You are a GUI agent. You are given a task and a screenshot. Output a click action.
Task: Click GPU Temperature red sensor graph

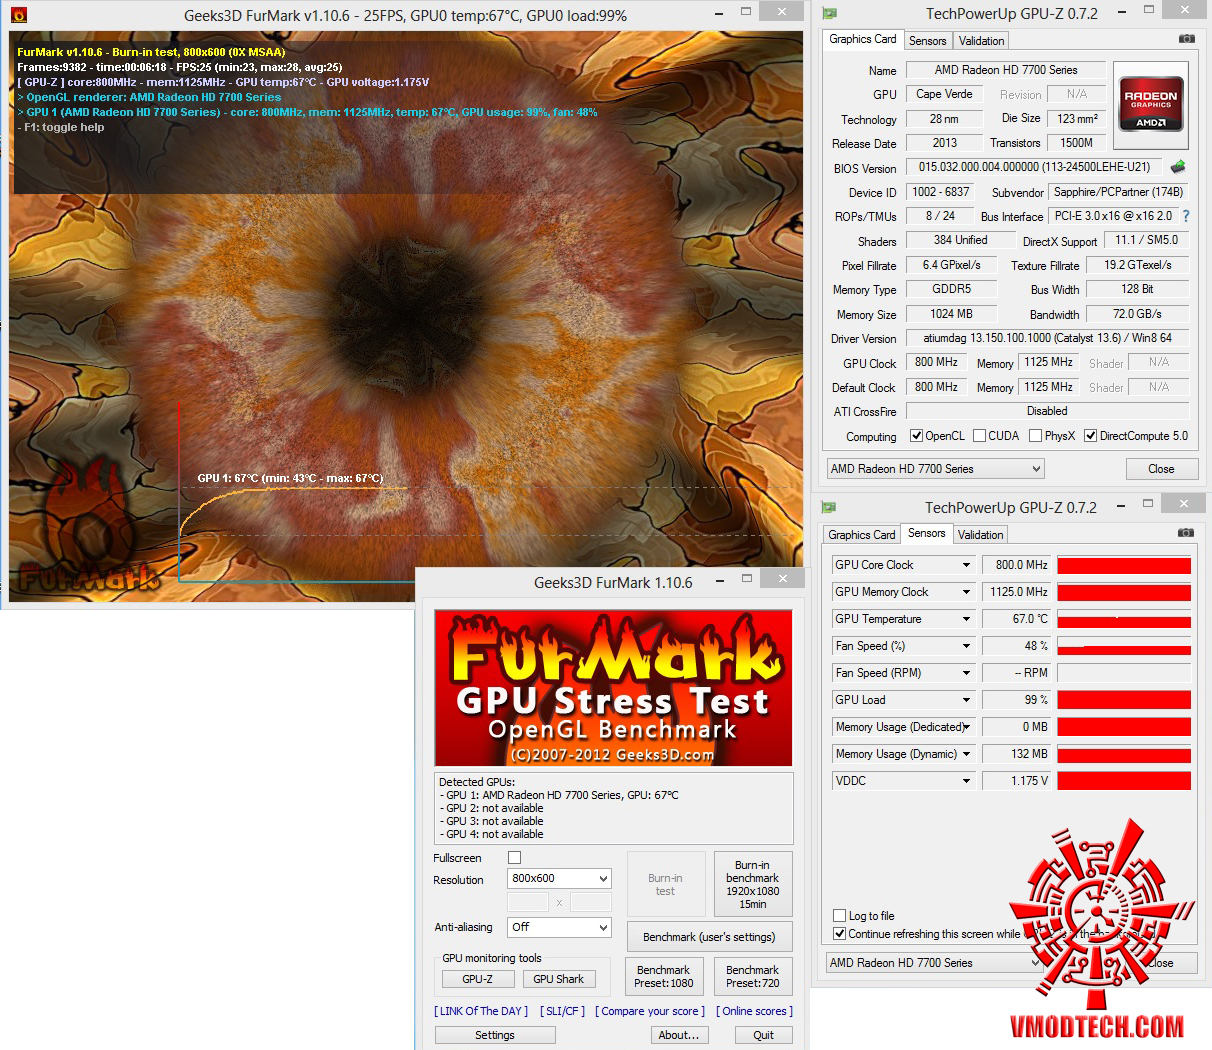point(1124,619)
